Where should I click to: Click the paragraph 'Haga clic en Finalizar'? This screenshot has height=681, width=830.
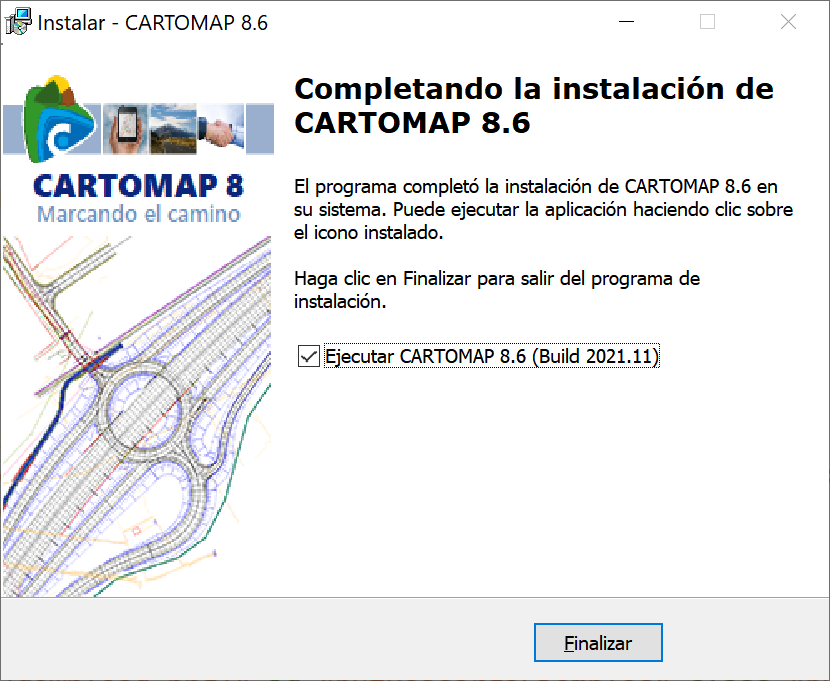[497, 289]
